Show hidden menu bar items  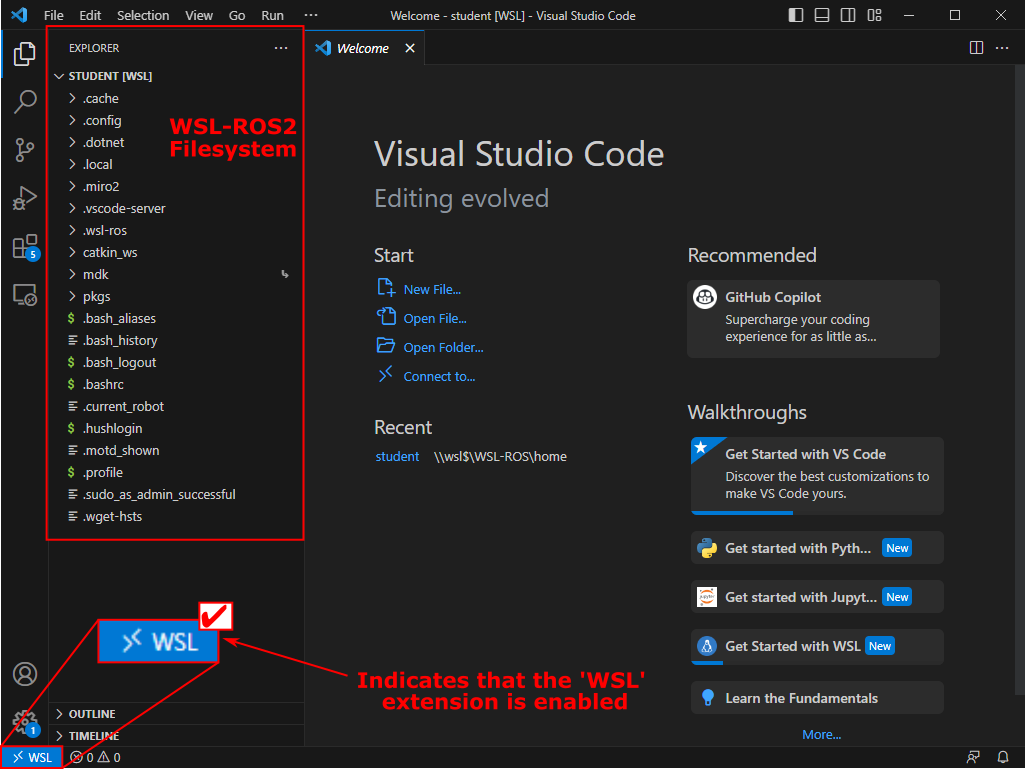coord(311,15)
